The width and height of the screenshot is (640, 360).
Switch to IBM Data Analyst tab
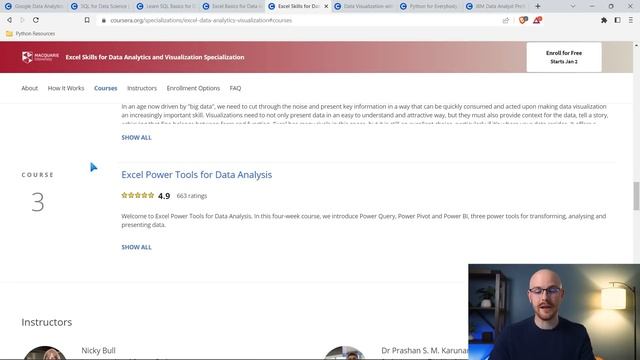(496, 6)
